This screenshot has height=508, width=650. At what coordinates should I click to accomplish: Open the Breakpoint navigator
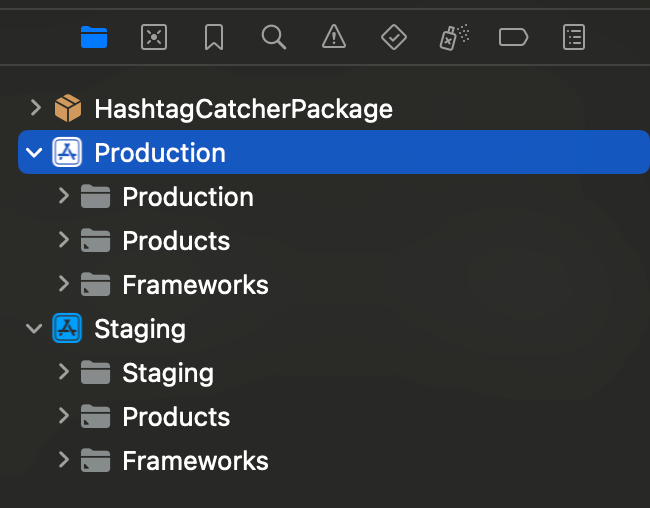pyautogui.click(x=514, y=37)
